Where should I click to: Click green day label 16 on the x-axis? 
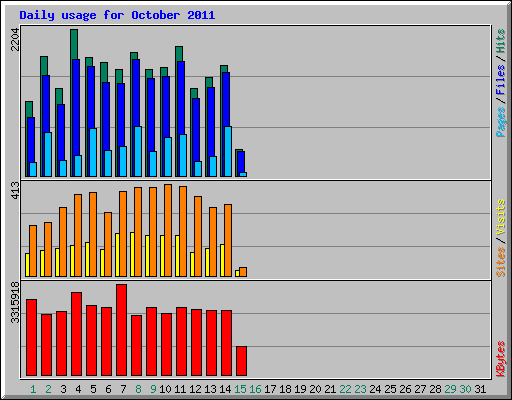point(255,389)
